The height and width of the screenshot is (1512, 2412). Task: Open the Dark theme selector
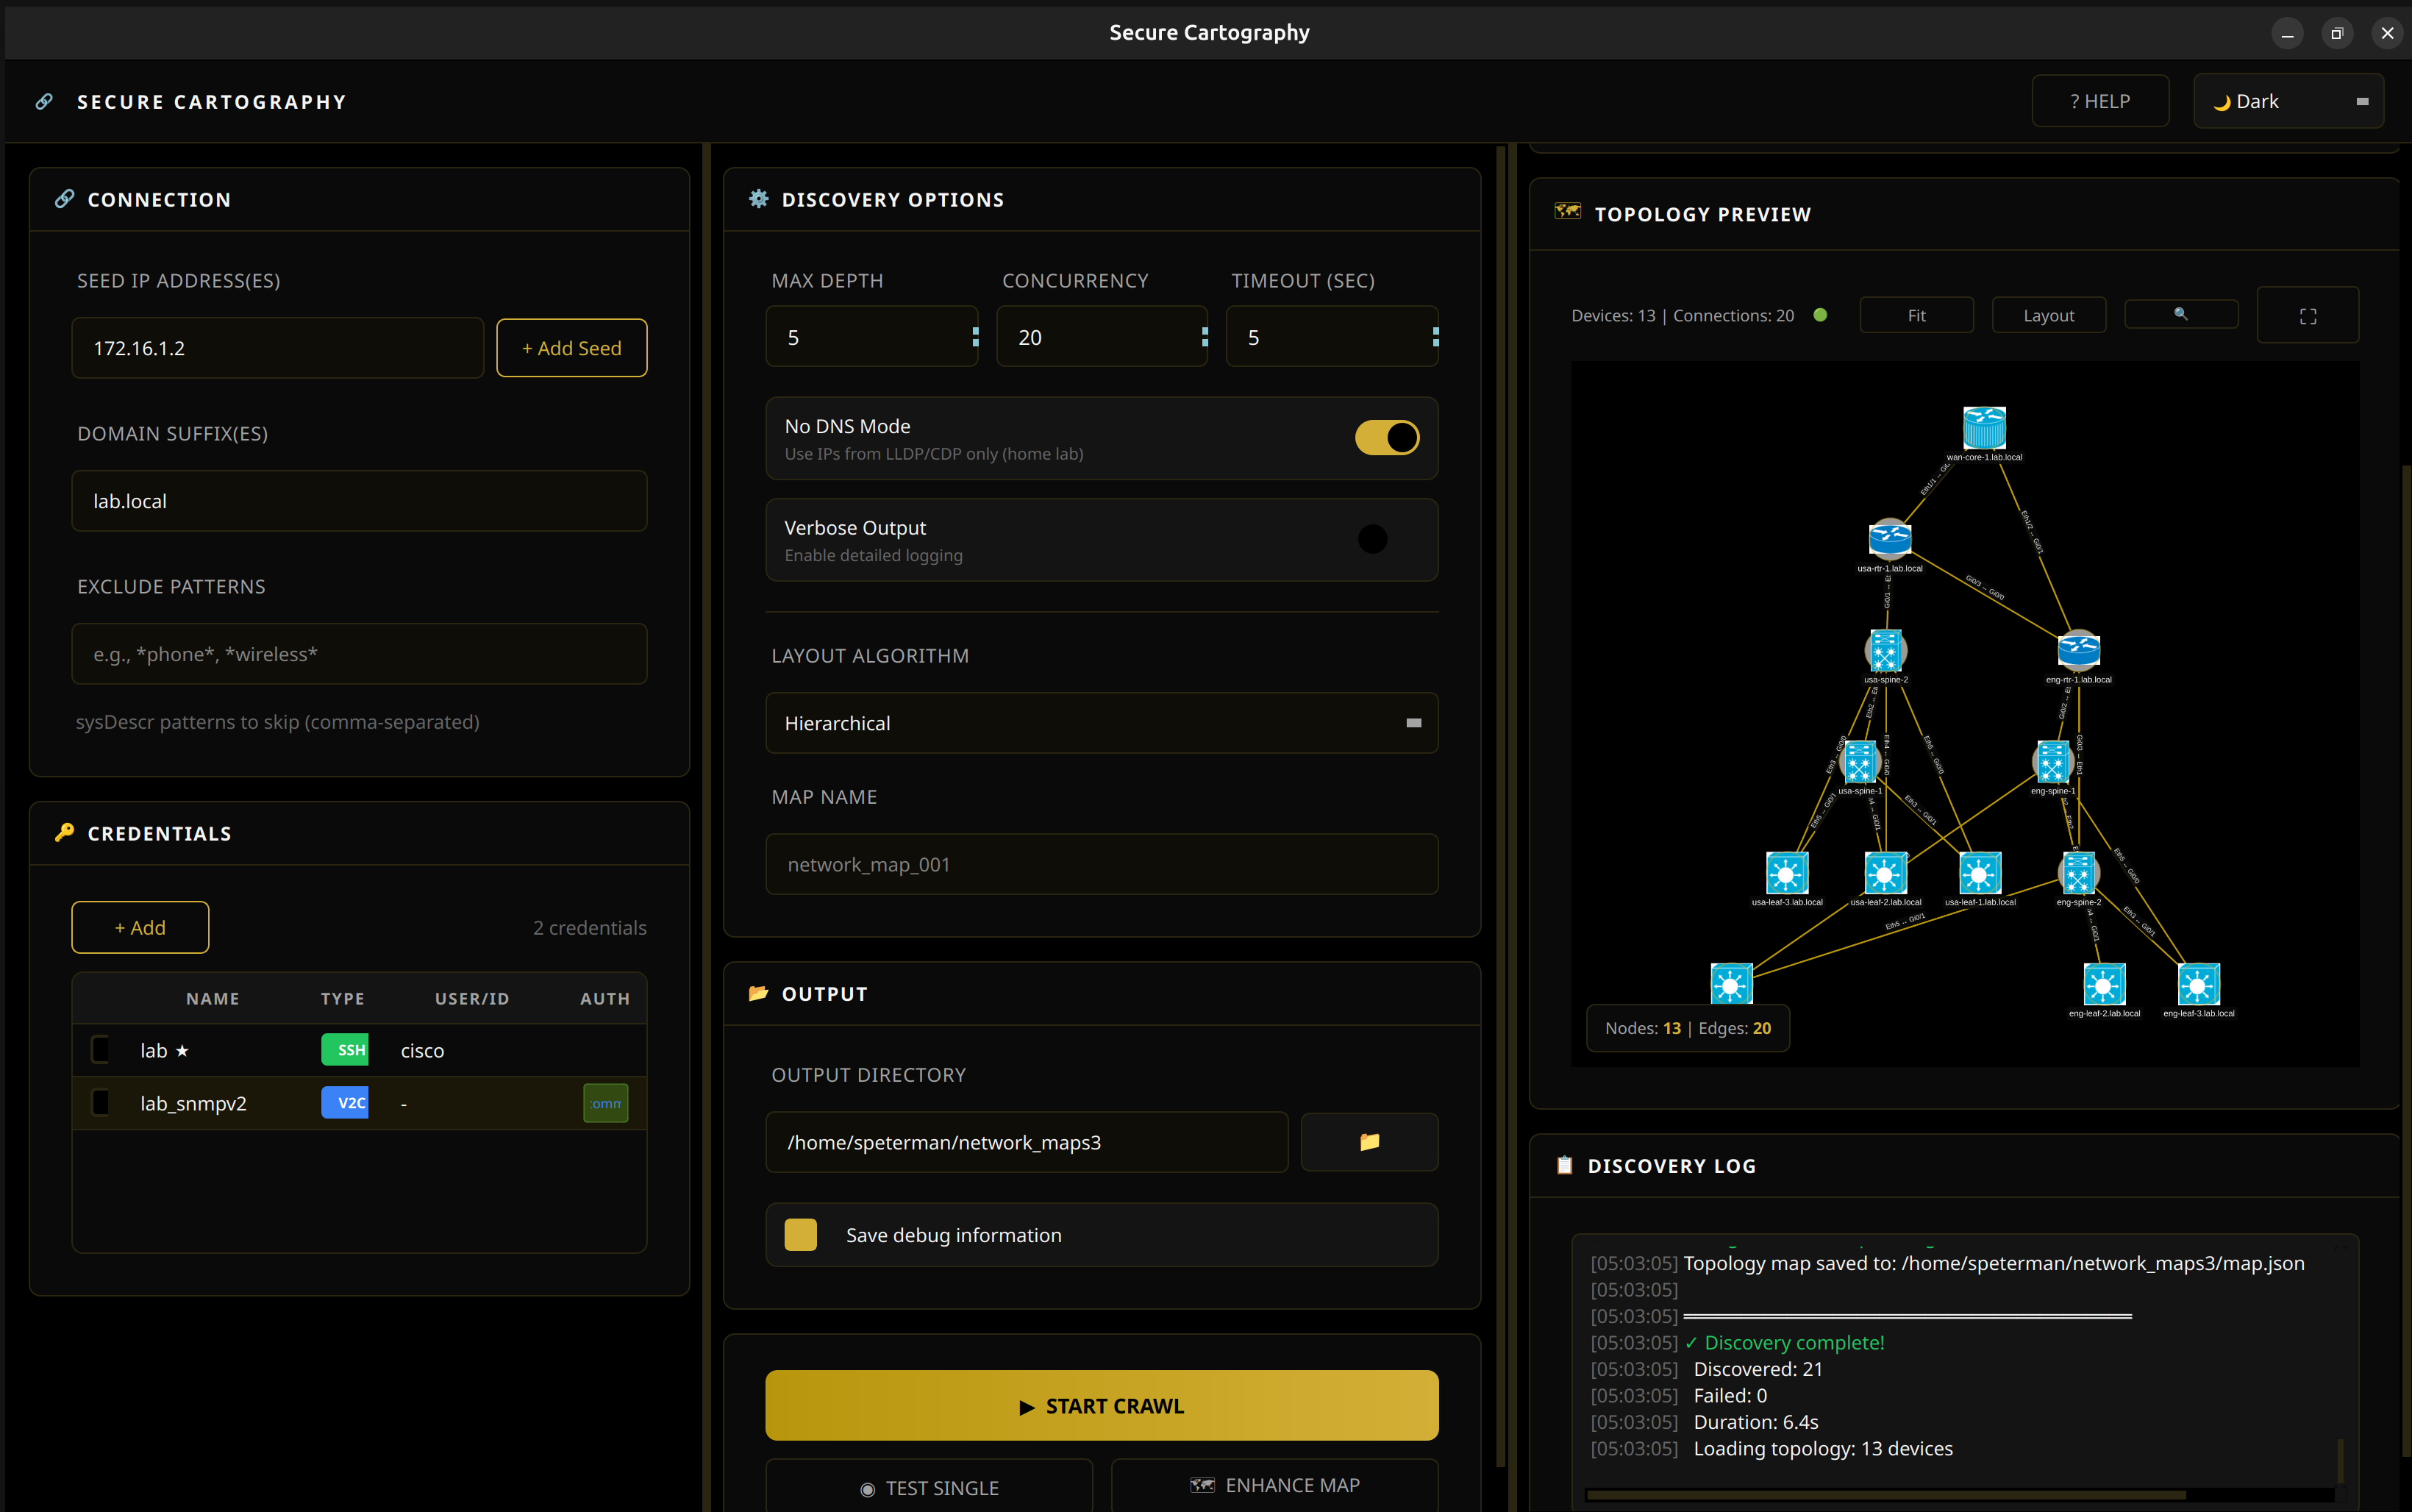click(x=2287, y=100)
